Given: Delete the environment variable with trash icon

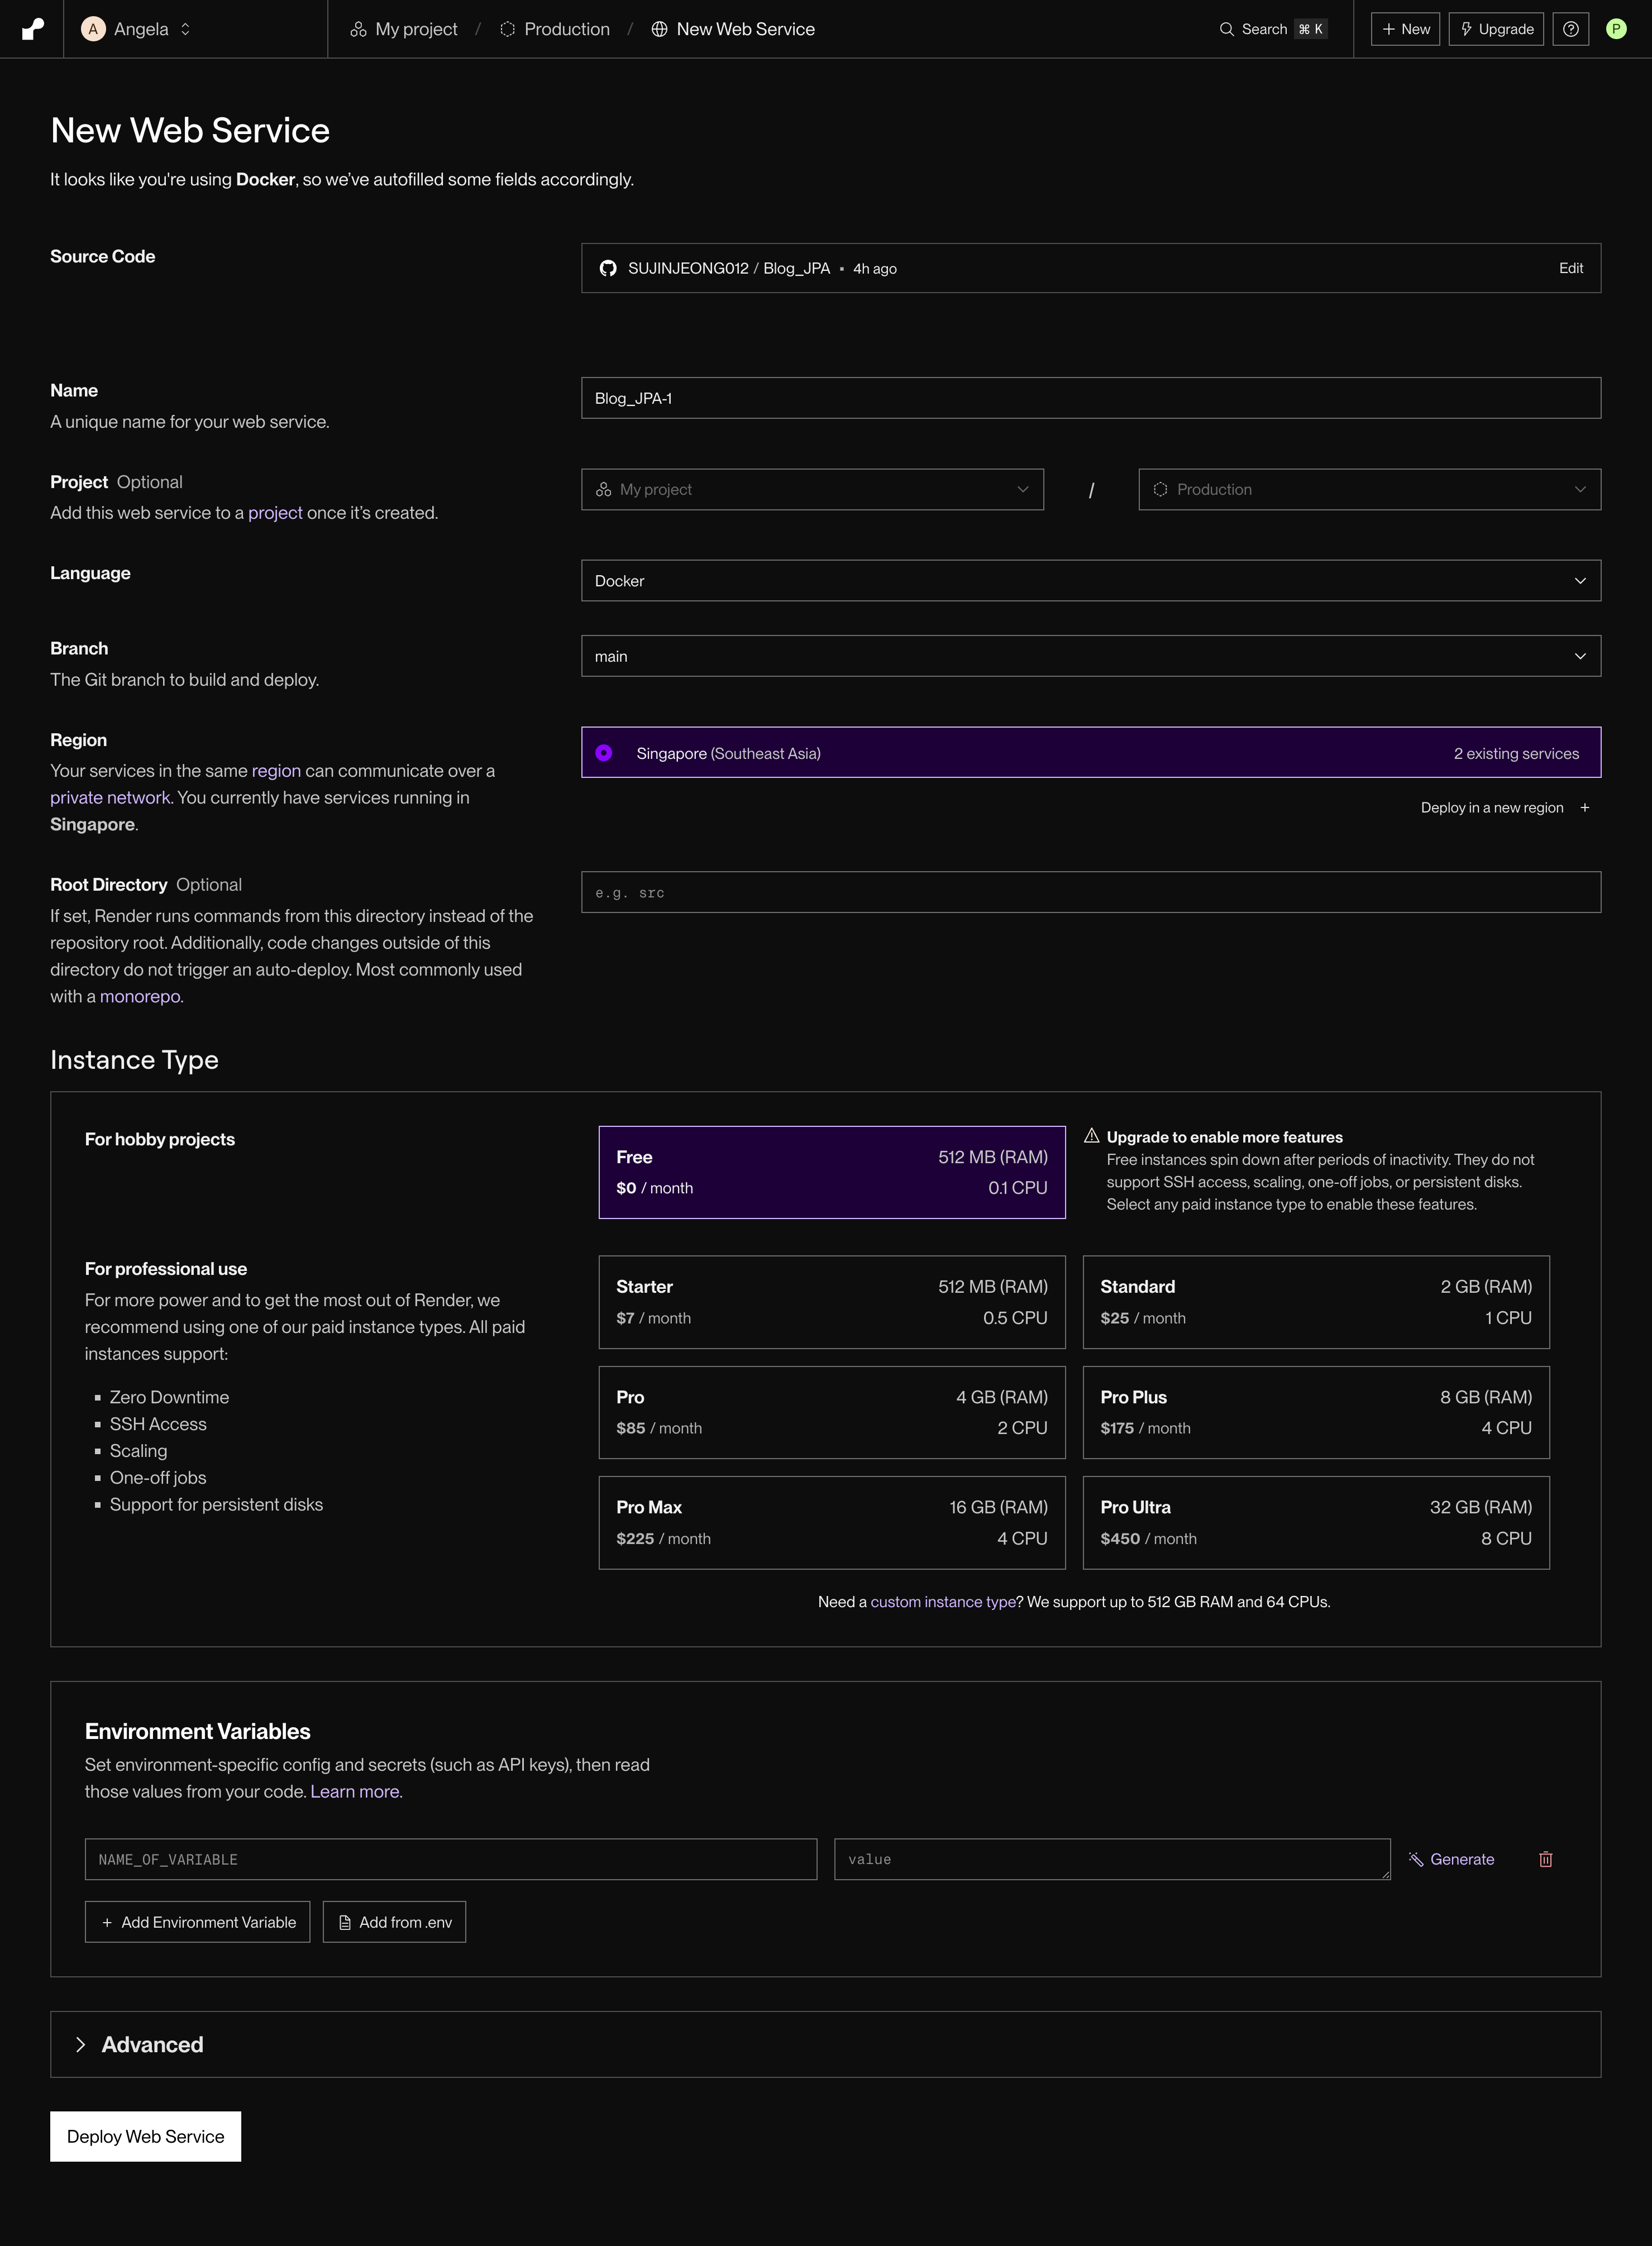Looking at the screenshot, I should 1545,1859.
